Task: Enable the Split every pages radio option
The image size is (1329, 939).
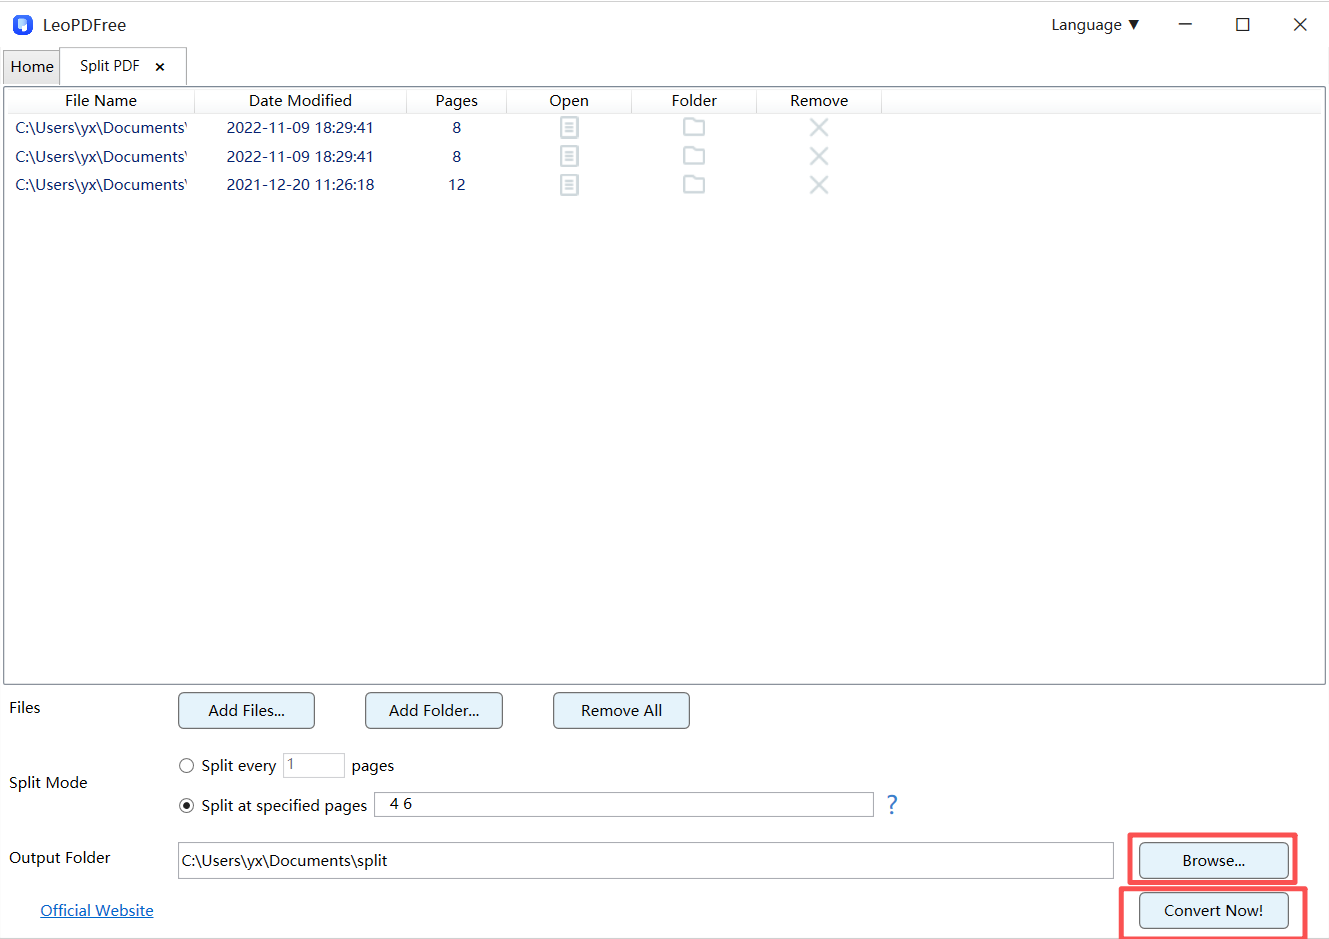Action: [186, 766]
